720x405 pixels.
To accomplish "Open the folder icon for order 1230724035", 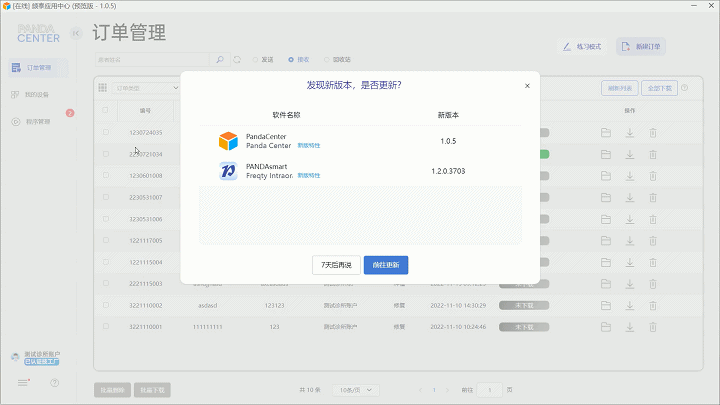I will coord(606,133).
